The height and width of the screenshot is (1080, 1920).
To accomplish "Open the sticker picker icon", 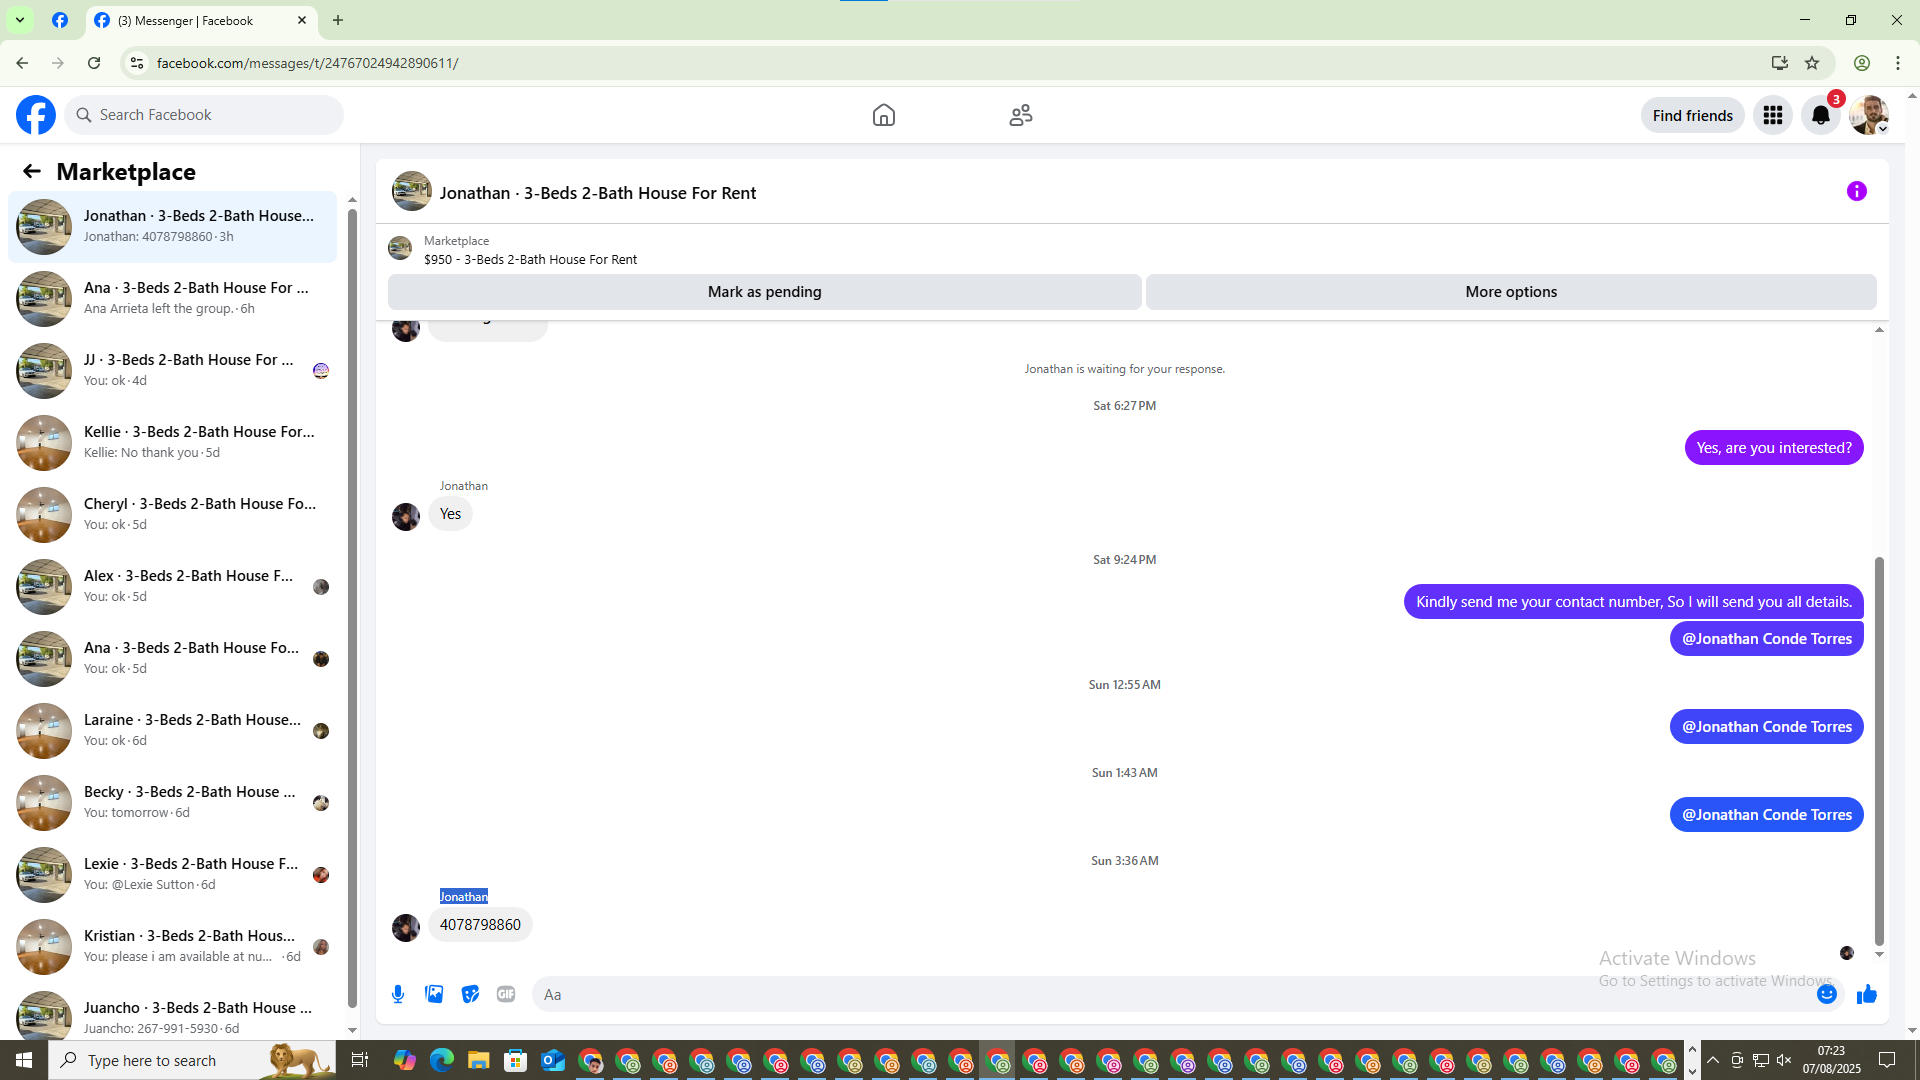I will tap(470, 994).
